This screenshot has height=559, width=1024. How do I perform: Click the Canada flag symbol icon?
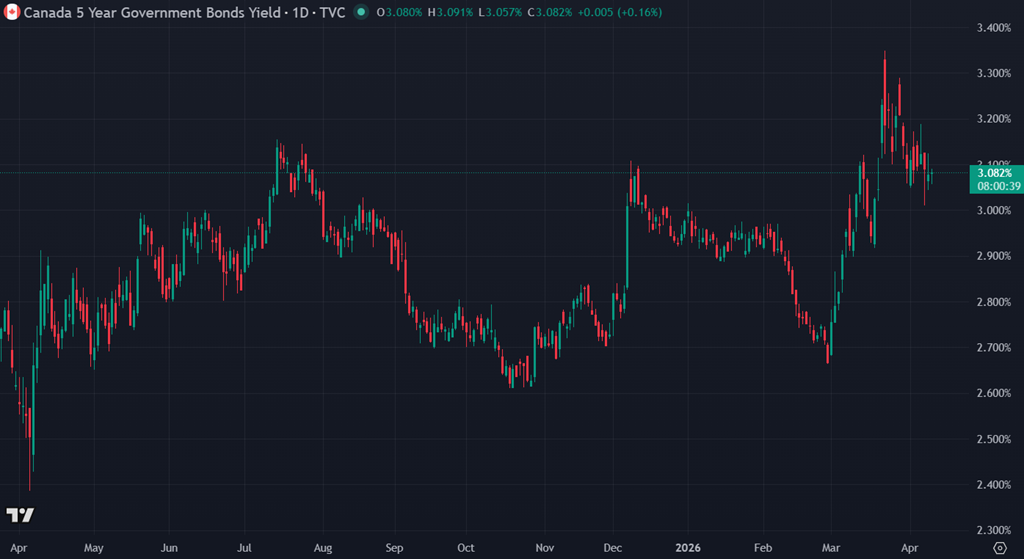(11, 12)
